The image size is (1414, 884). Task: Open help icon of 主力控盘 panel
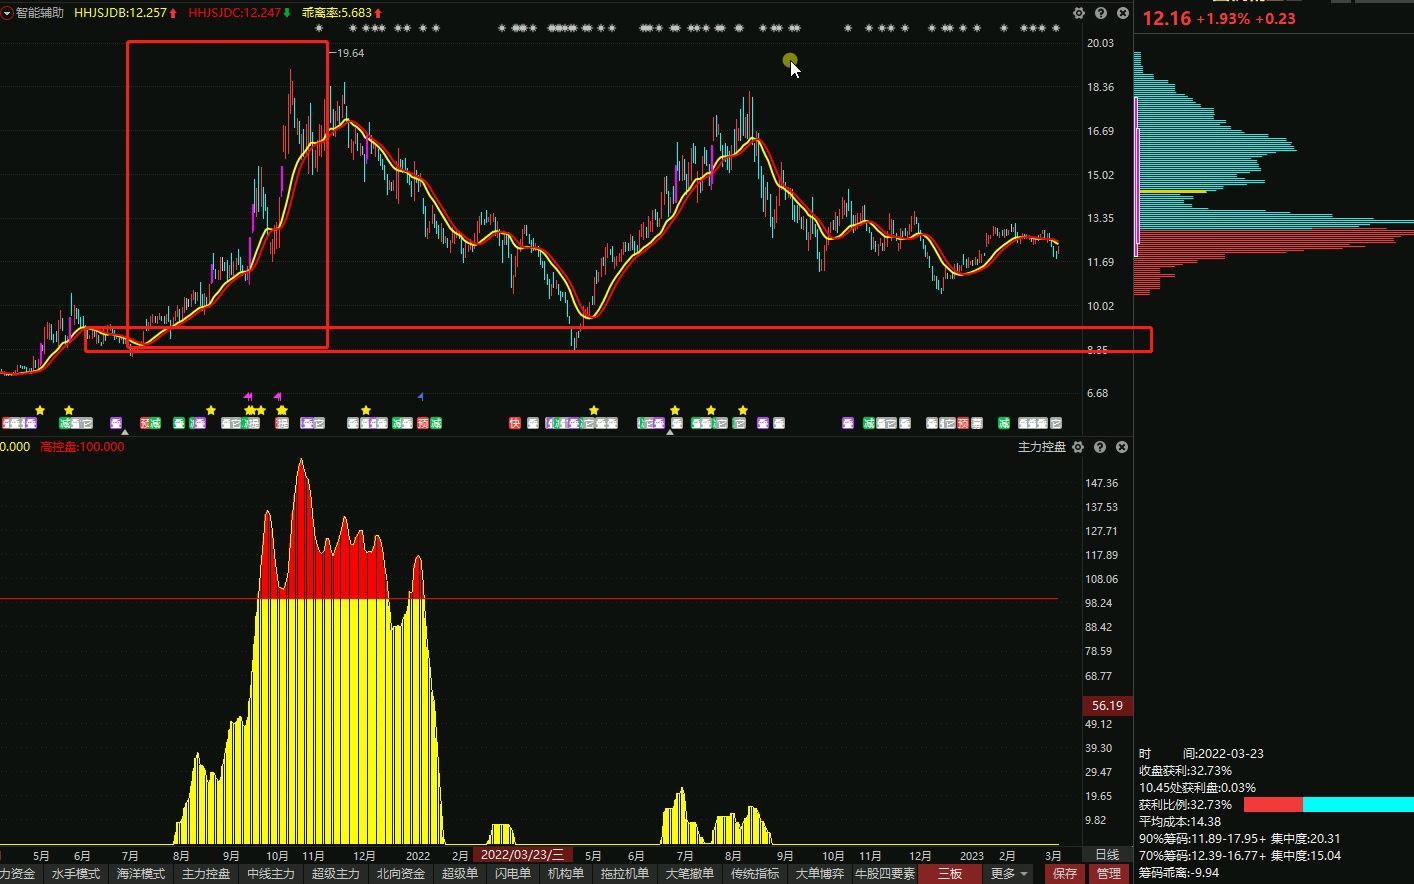1100,447
